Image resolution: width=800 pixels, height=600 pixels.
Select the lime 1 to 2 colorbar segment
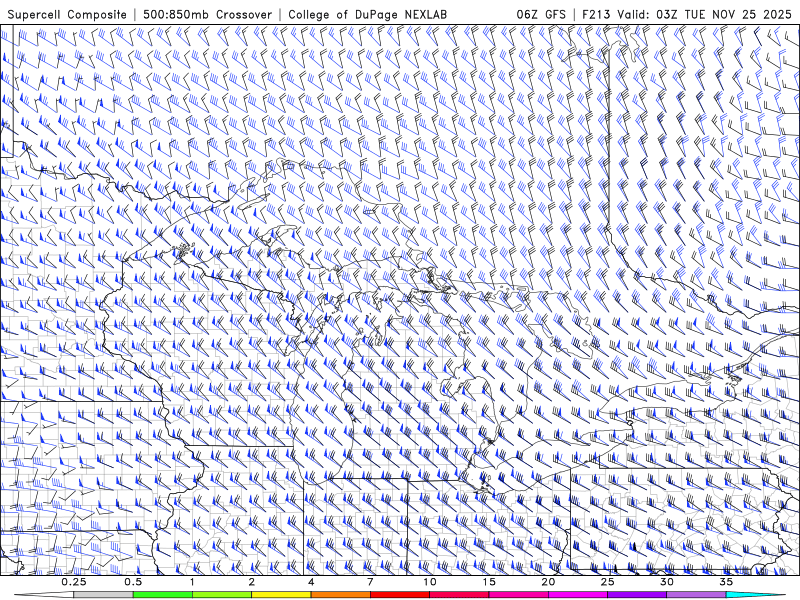pos(222,595)
